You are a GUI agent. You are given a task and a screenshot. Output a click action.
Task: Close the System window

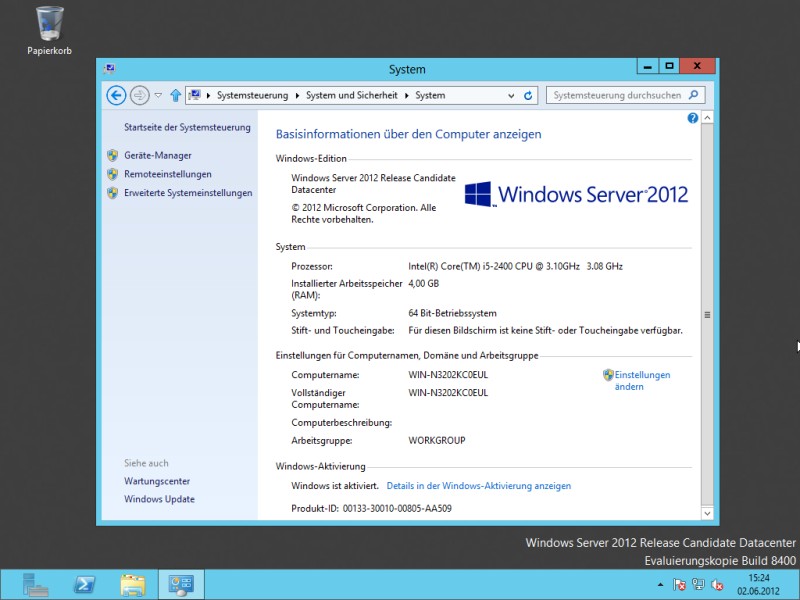click(697, 66)
